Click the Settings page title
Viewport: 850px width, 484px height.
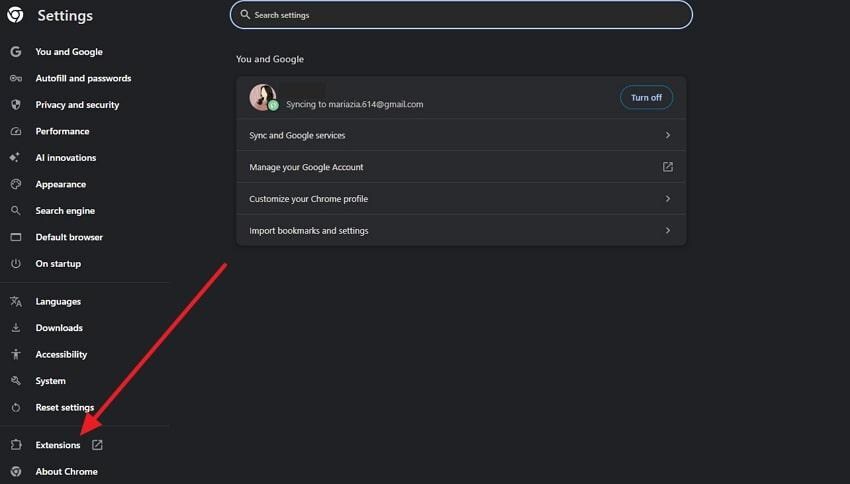pos(65,15)
